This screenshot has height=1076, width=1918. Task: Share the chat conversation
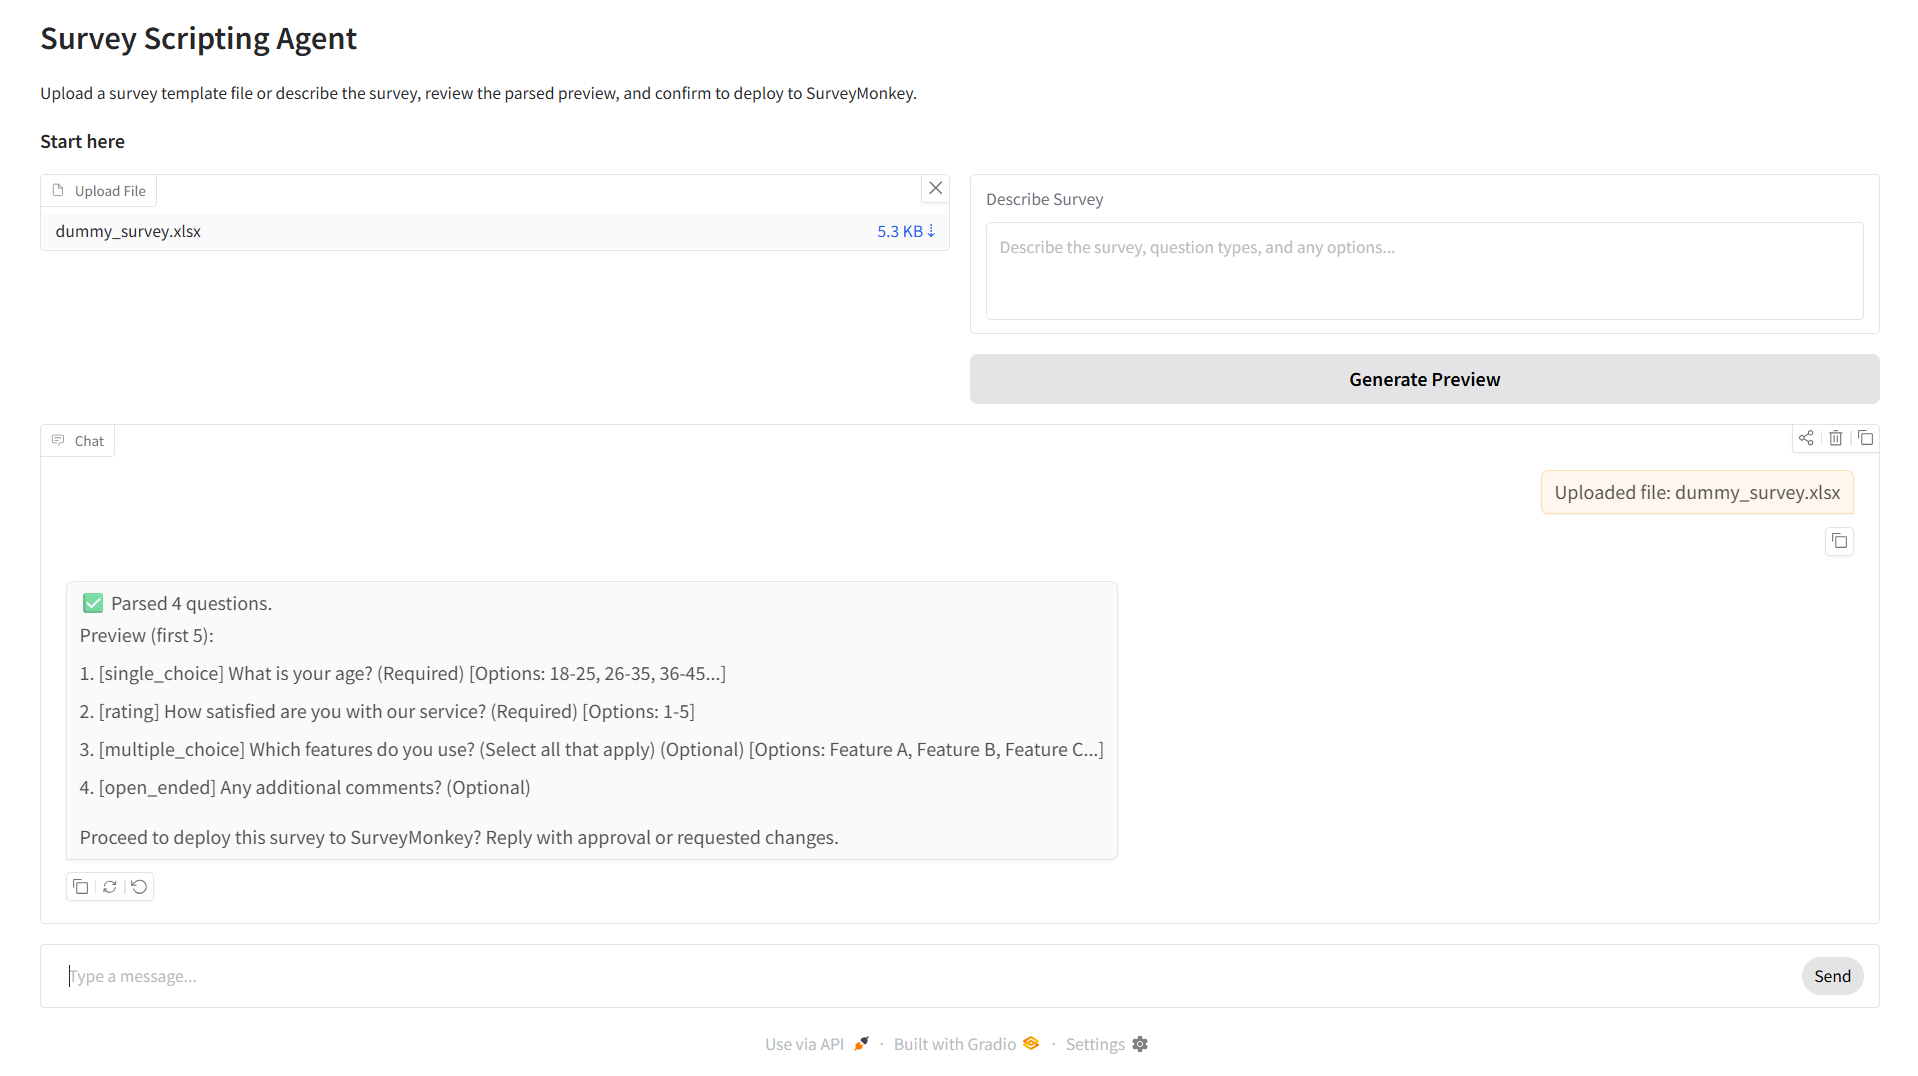tap(1805, 438)
